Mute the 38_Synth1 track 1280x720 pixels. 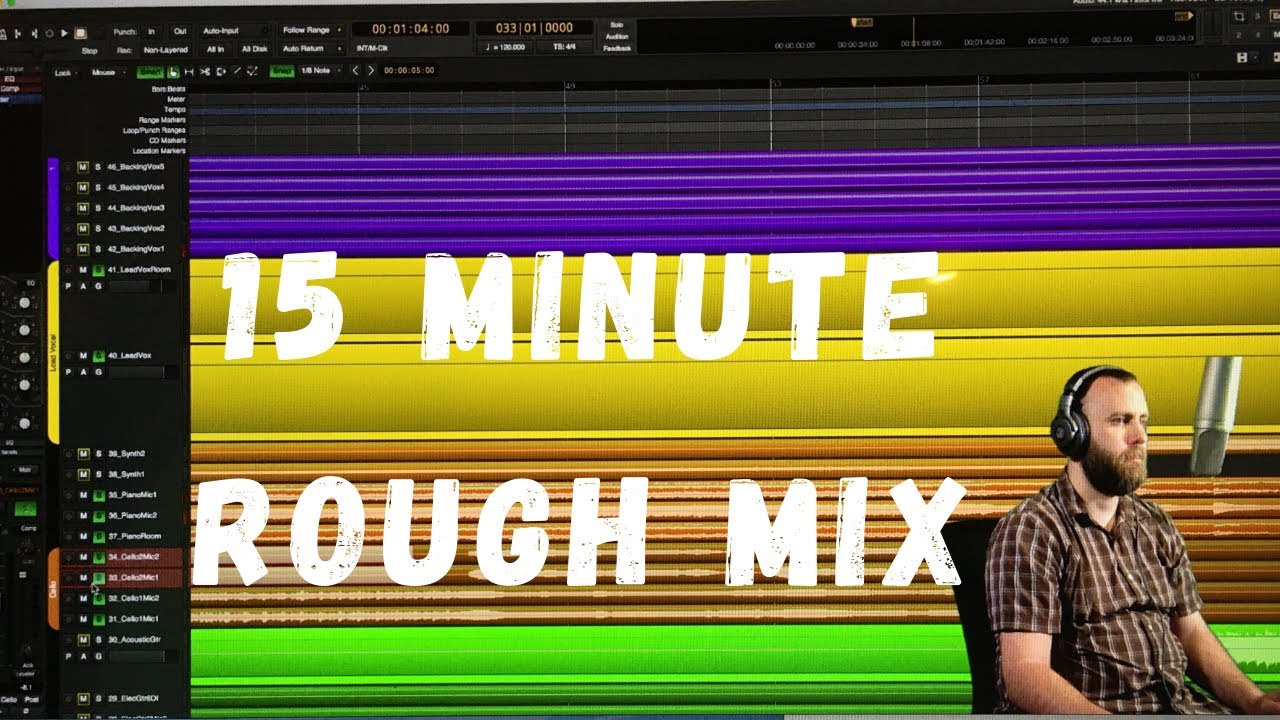coord(83,474)
